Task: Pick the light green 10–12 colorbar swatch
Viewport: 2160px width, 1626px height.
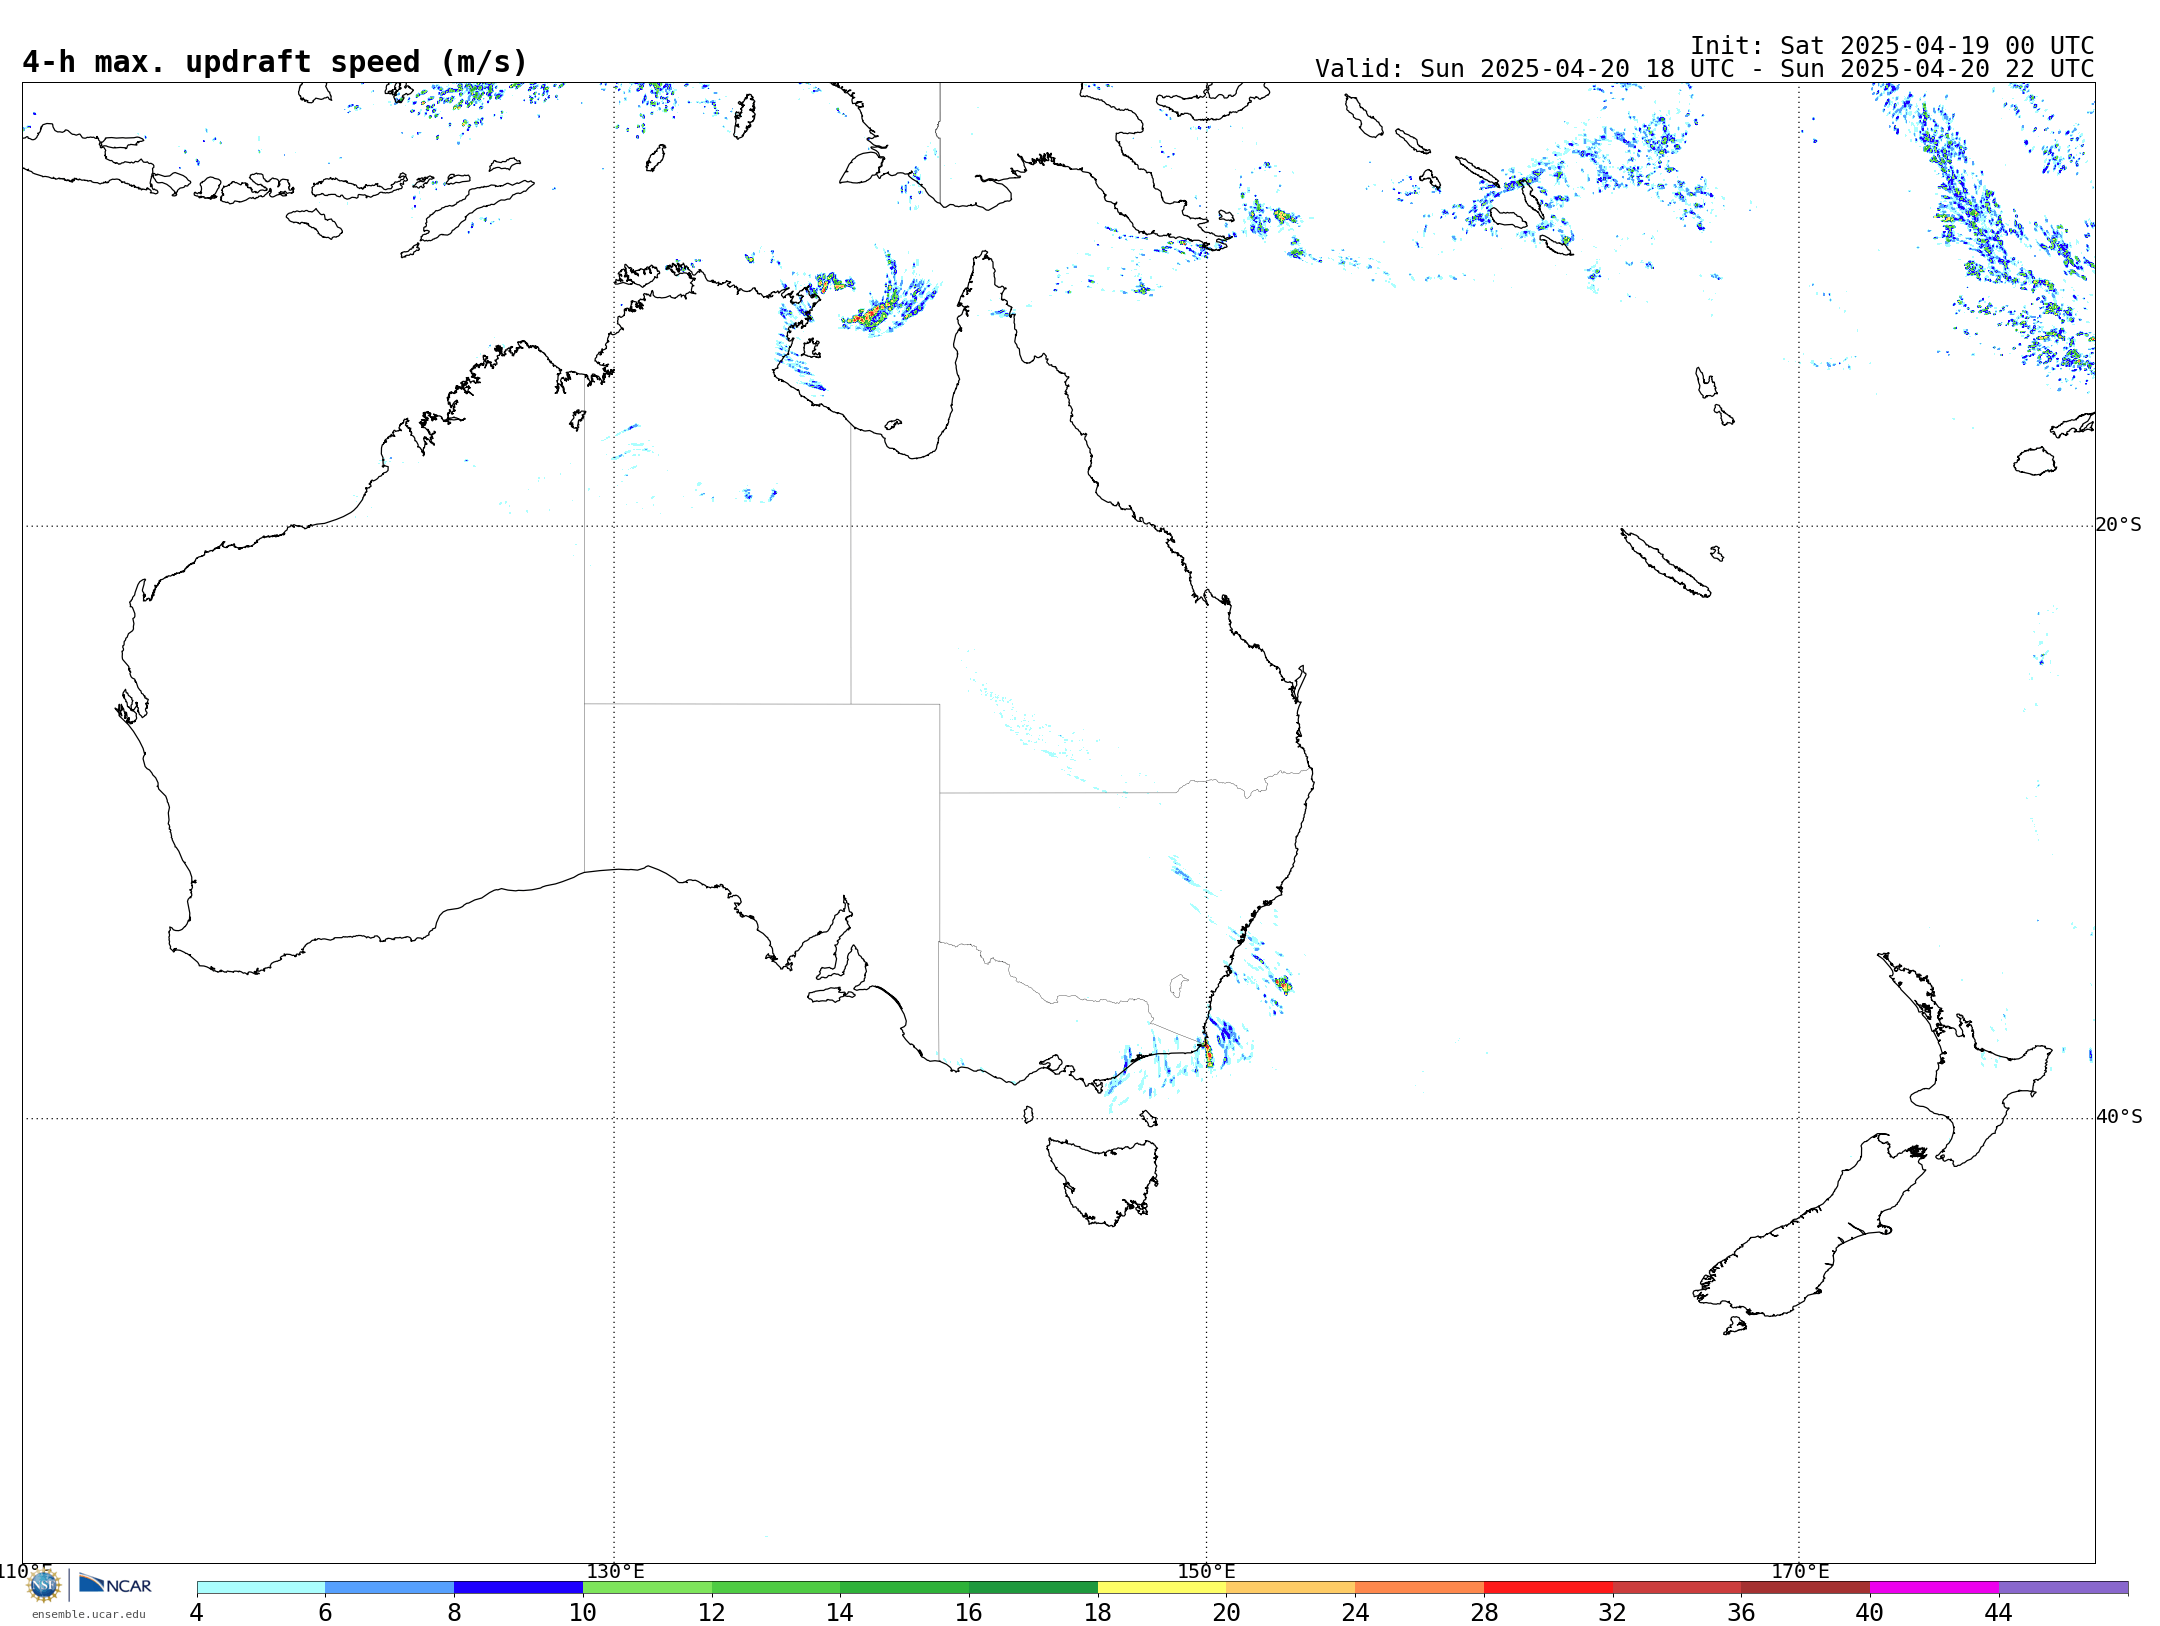Action: point(647,1588)
